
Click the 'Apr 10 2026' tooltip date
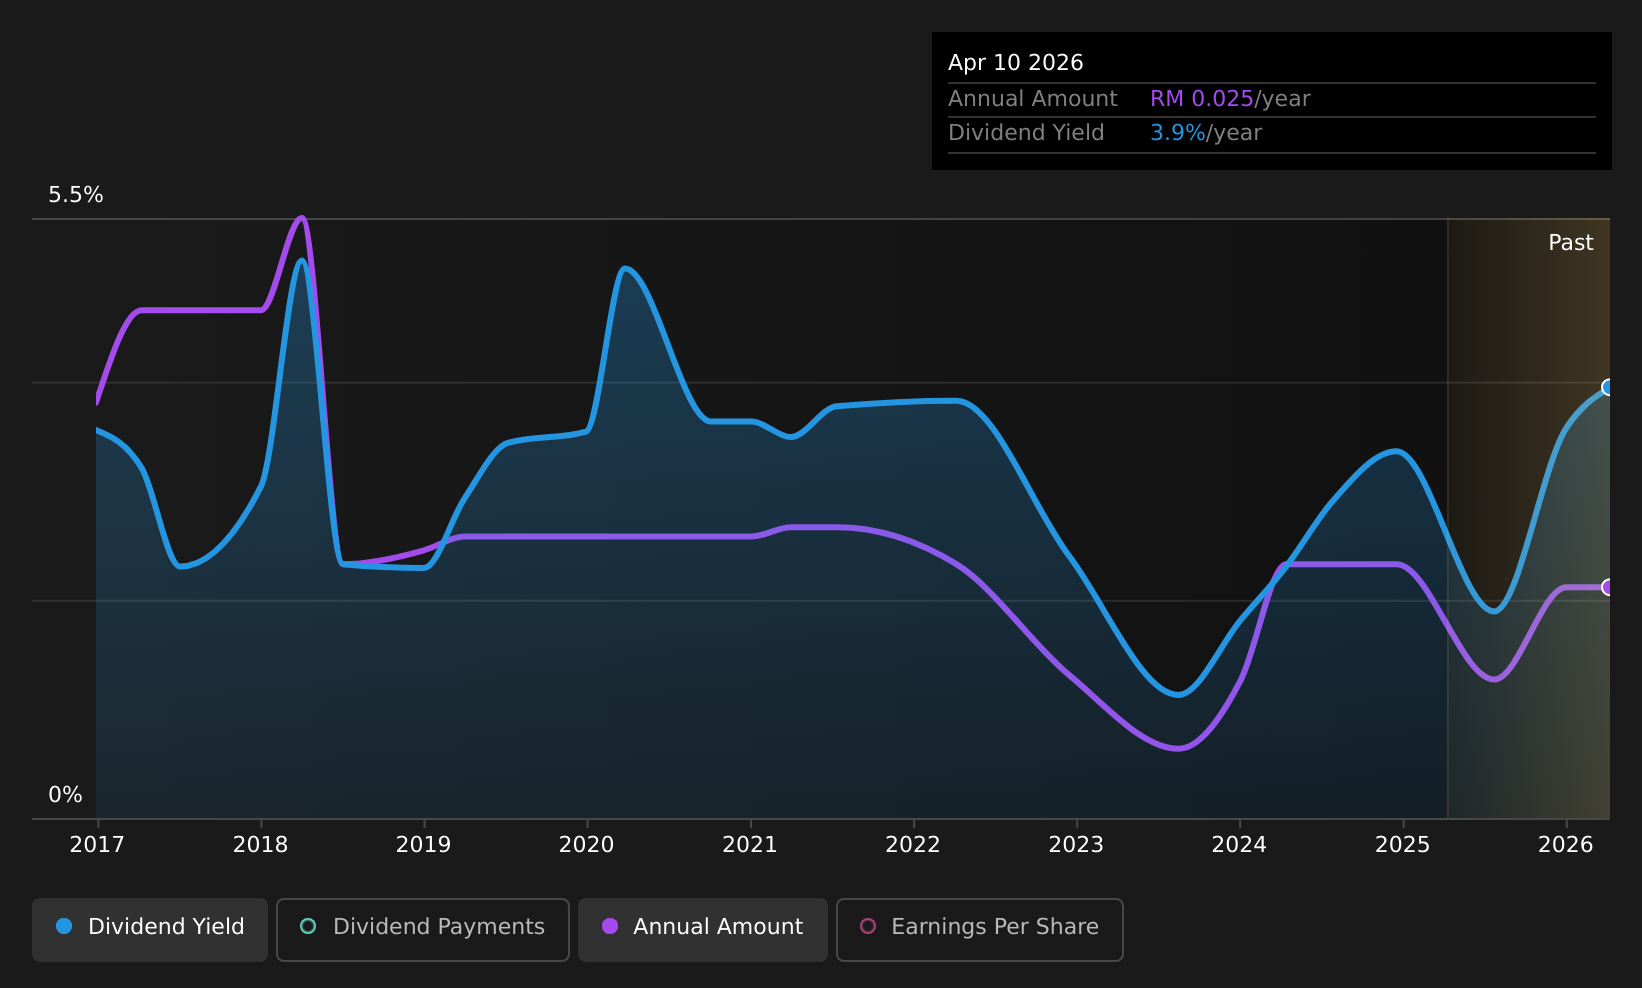pyautogui.click(x=1015, y=63)
